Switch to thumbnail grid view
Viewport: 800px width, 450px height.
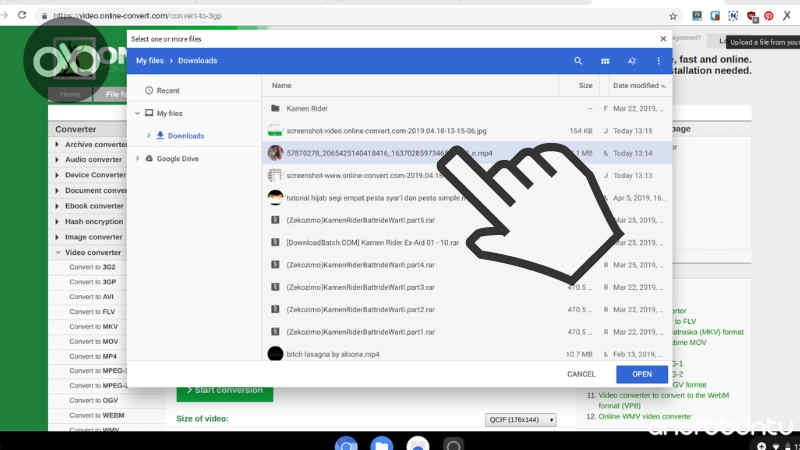pyautogui.click(x=605, y=61)
